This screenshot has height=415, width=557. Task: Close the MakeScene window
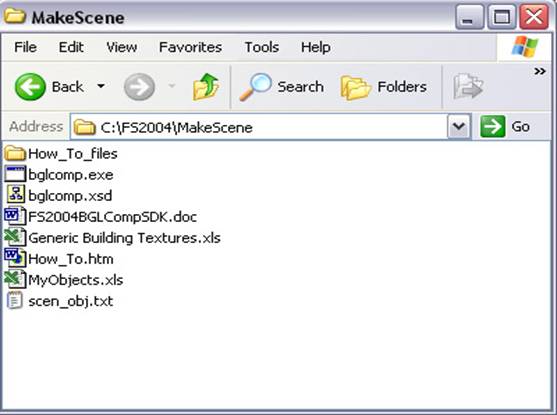[x=534, y=17]
